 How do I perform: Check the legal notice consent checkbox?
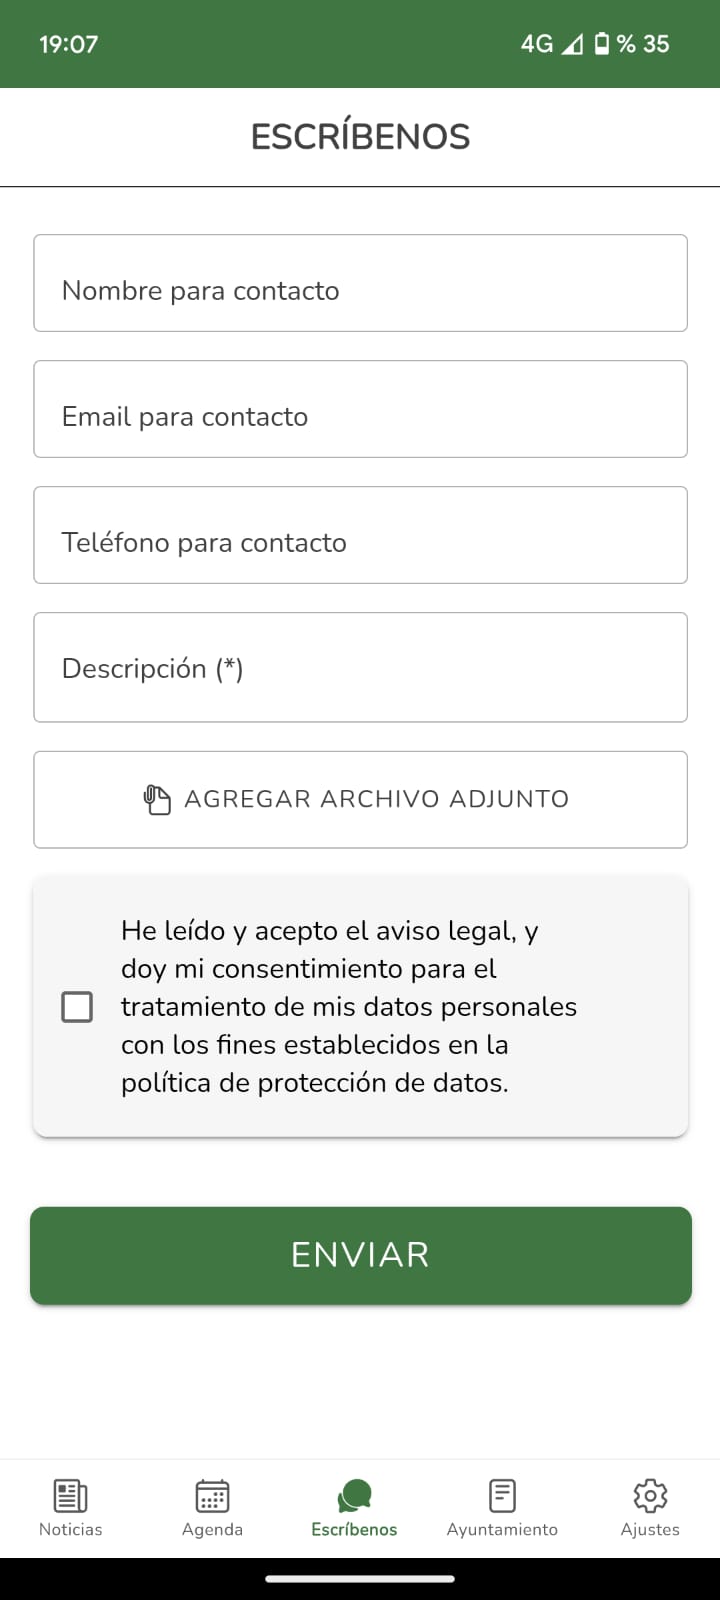coord(77,1007)
